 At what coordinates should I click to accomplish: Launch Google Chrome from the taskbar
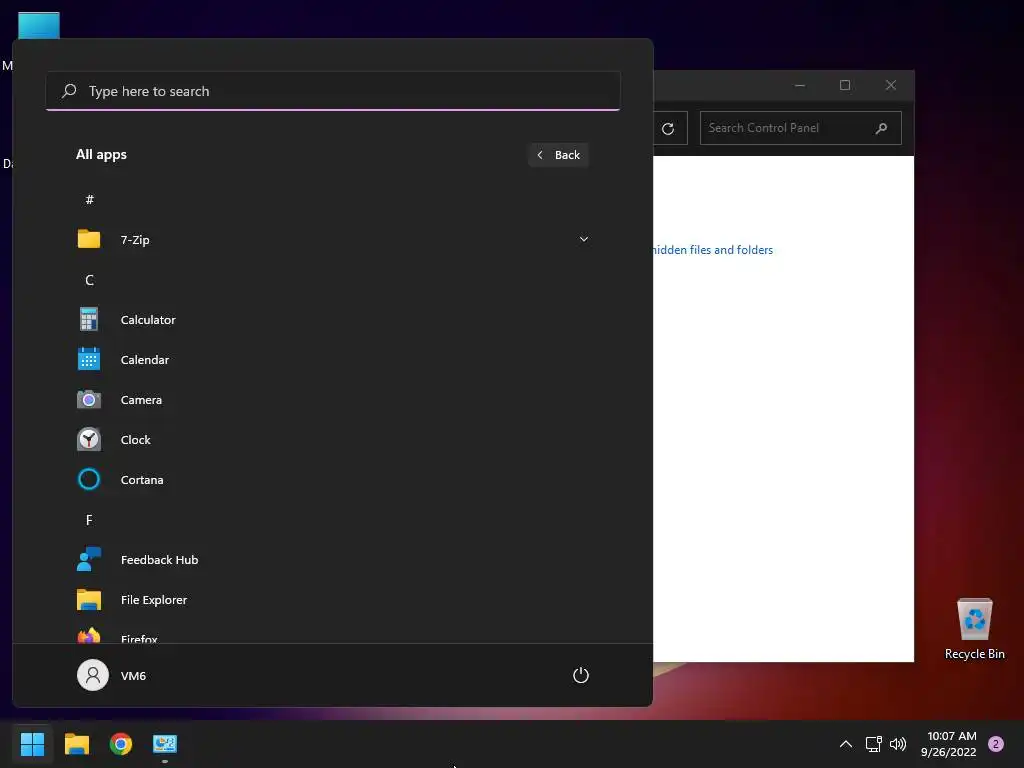pyautogui.click(x=121, y=743)
